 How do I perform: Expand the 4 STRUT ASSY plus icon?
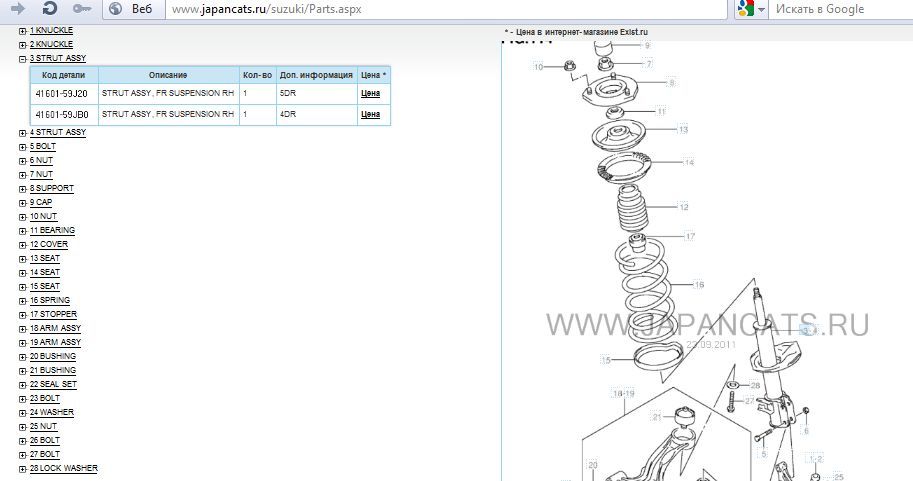click(23, 133)
